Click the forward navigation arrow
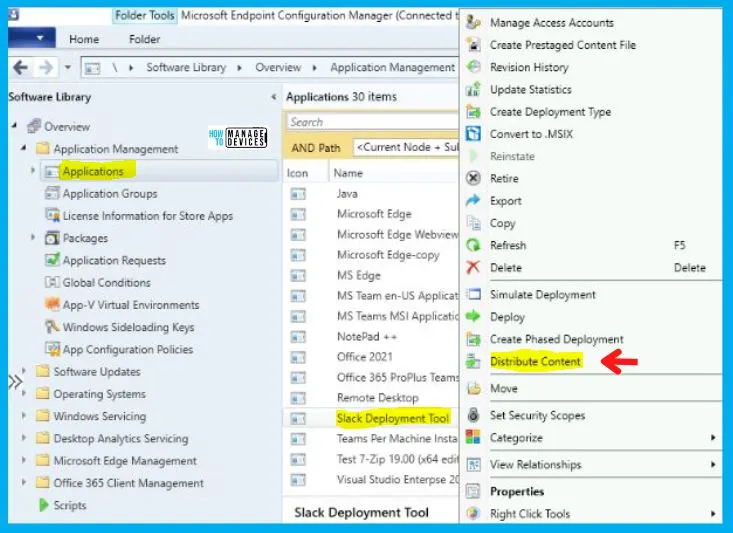Viewport: 733px width, 533px height. click(x=45, y=68)
